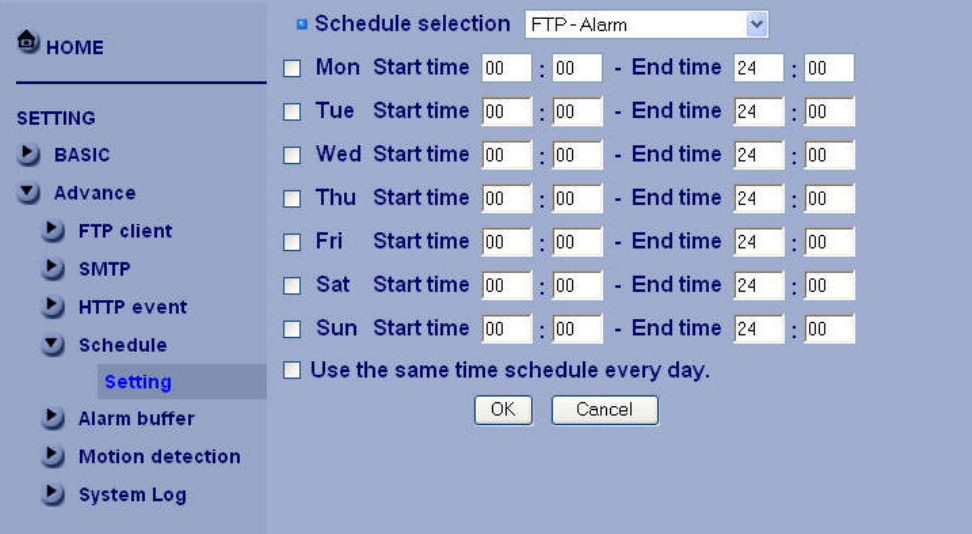Open the Setting item under Schedule
The height and width of the screenshot is (534, 972).
(x=138, y=382)
